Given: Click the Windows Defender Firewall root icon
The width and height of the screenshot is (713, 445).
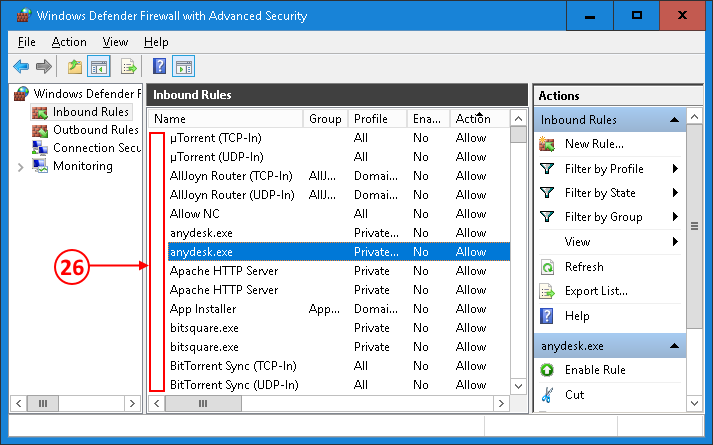Looking at the screenshot, I should [21, 94].
